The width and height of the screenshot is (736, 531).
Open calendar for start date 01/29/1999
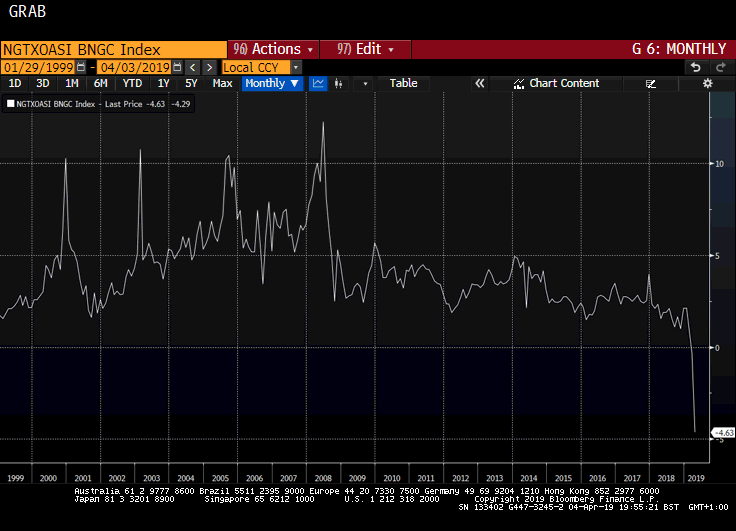click(x=81, y=67)
